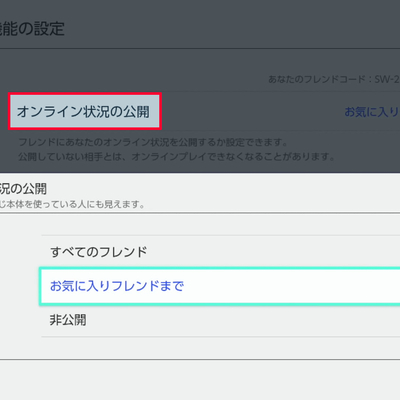Click the blank footer area below popup list
The height and width of the screenshot is (400, 400).
pos(200,380)
